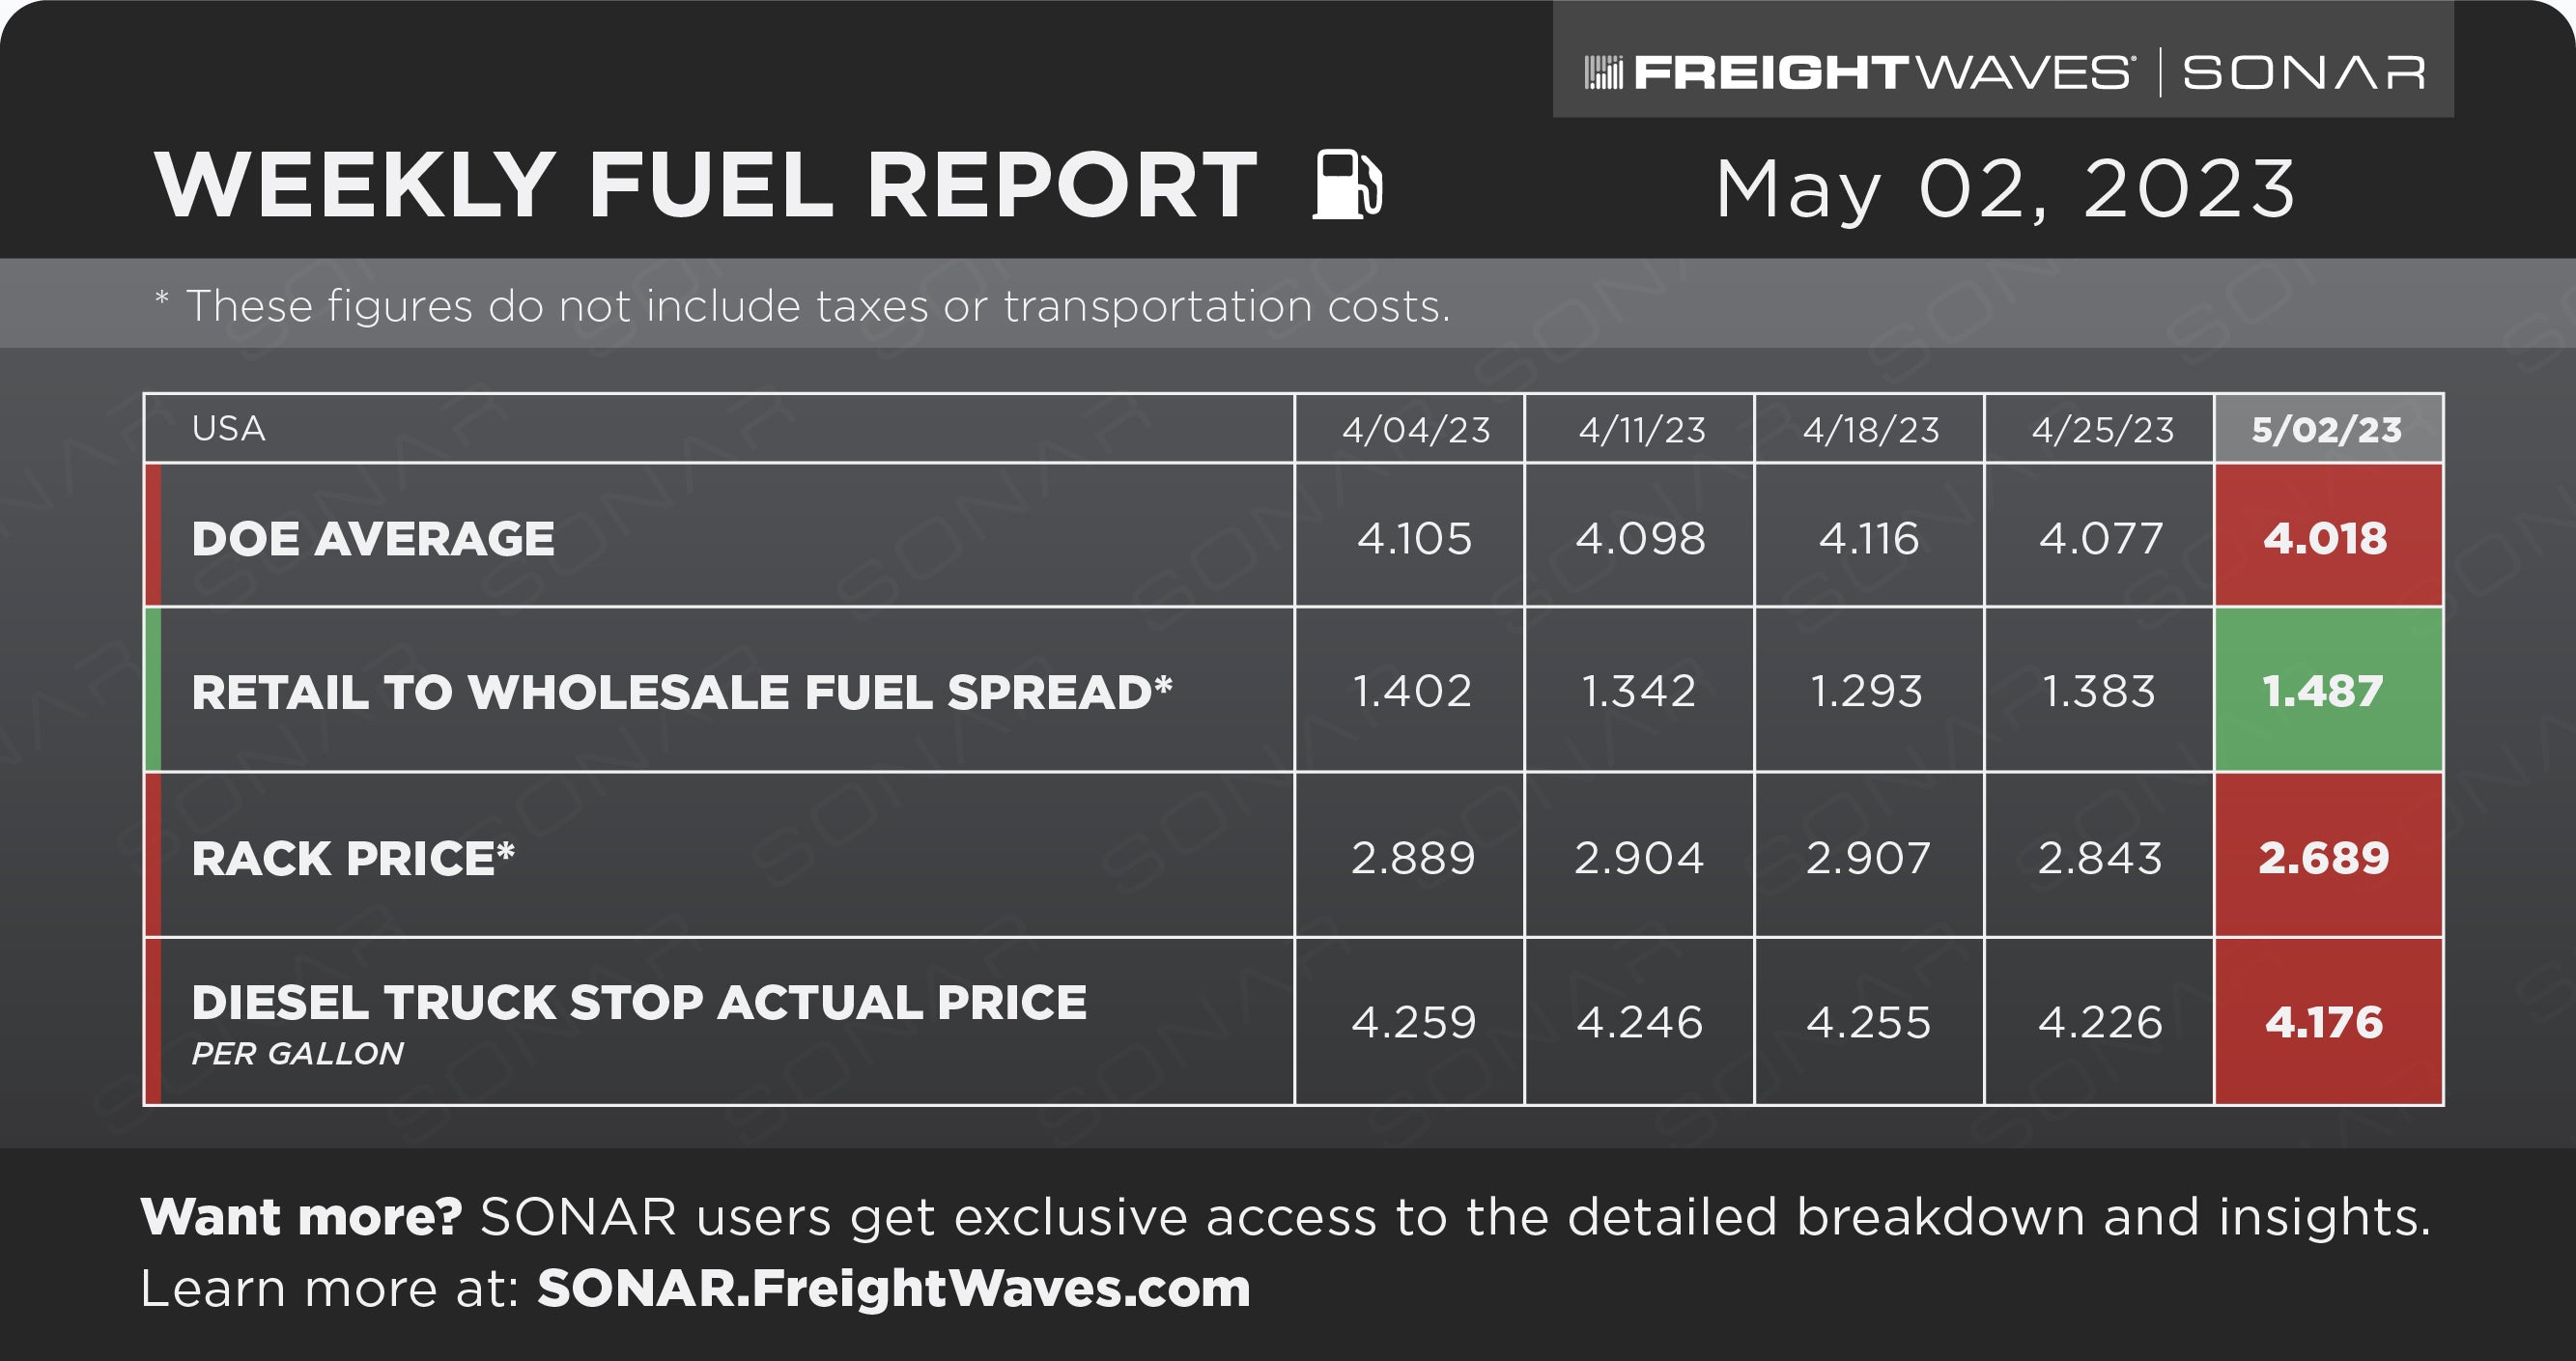Click the SONAR logo text
Image resolution: width=2576 pixels, height=1361 pixels.
(x=2303, y=73)
